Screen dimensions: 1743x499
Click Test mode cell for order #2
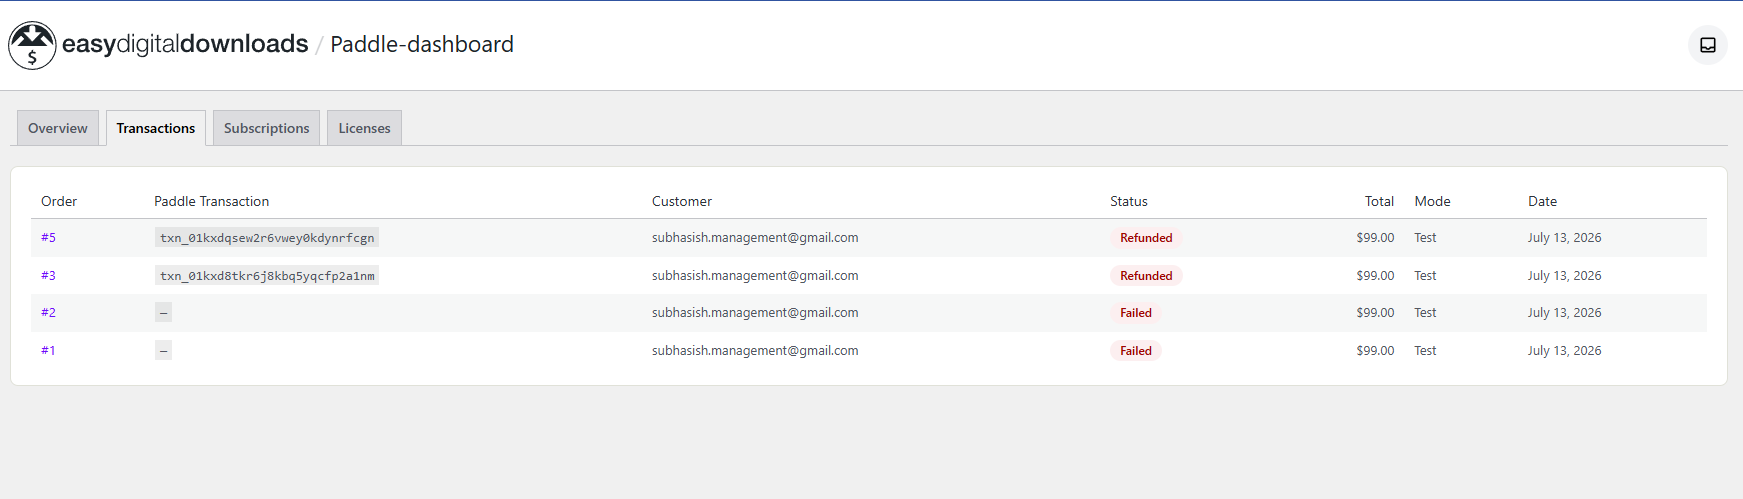point(1425,313)
